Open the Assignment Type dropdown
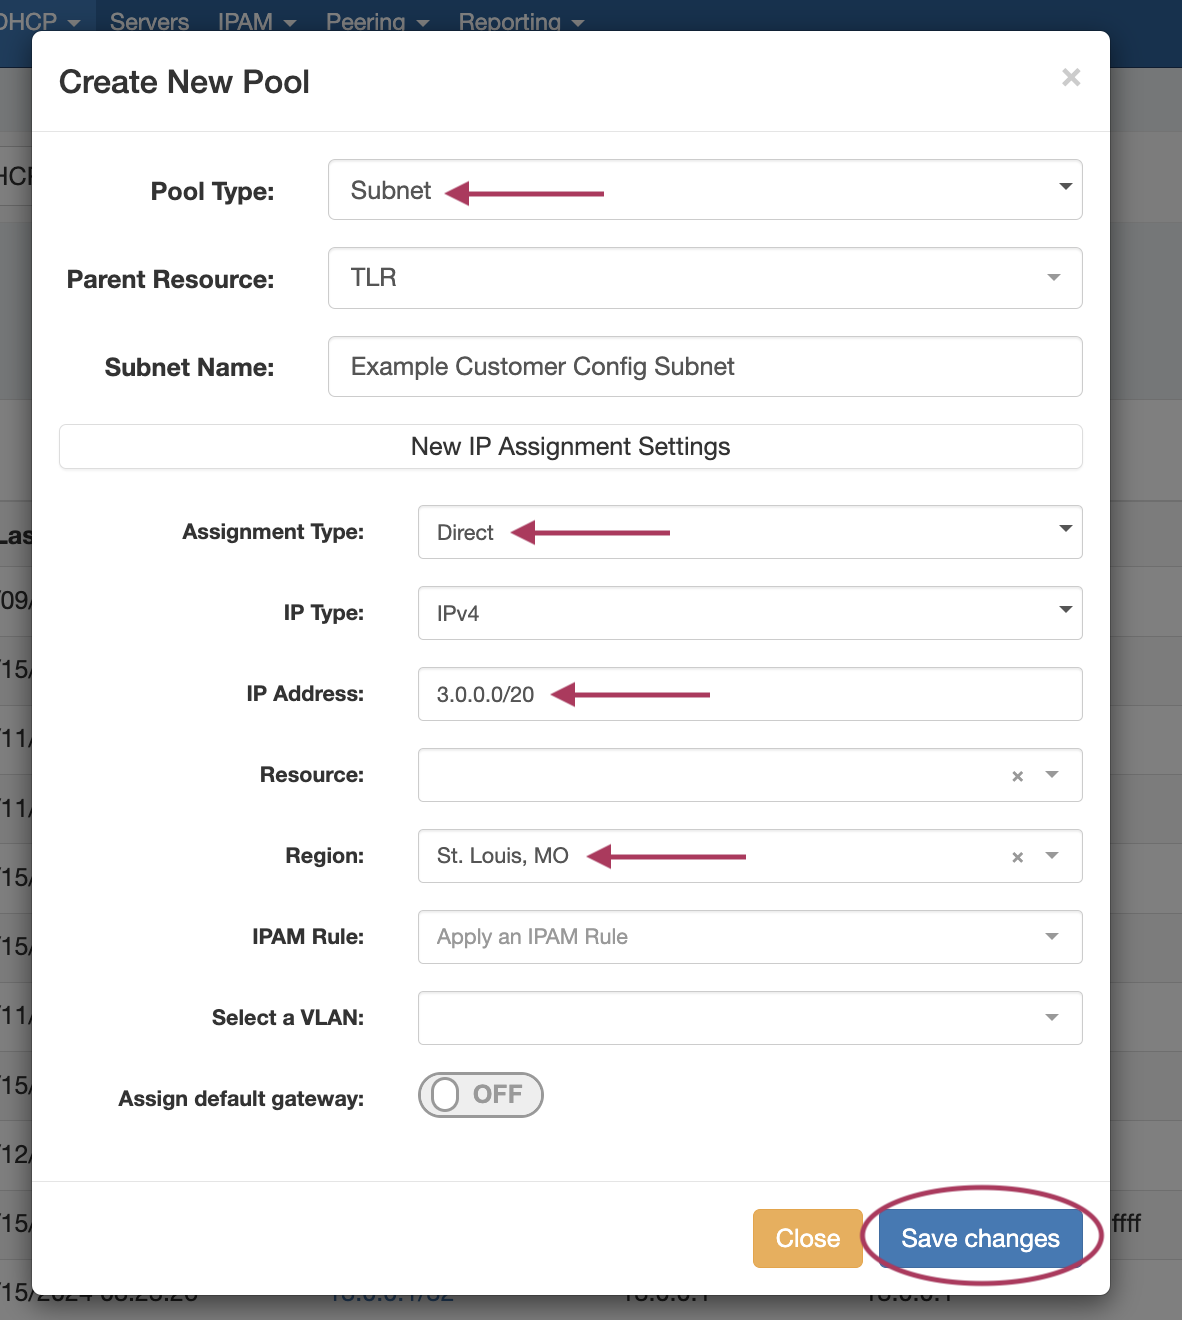Viewport: 1182px width, 1320px height. point(750,532)
